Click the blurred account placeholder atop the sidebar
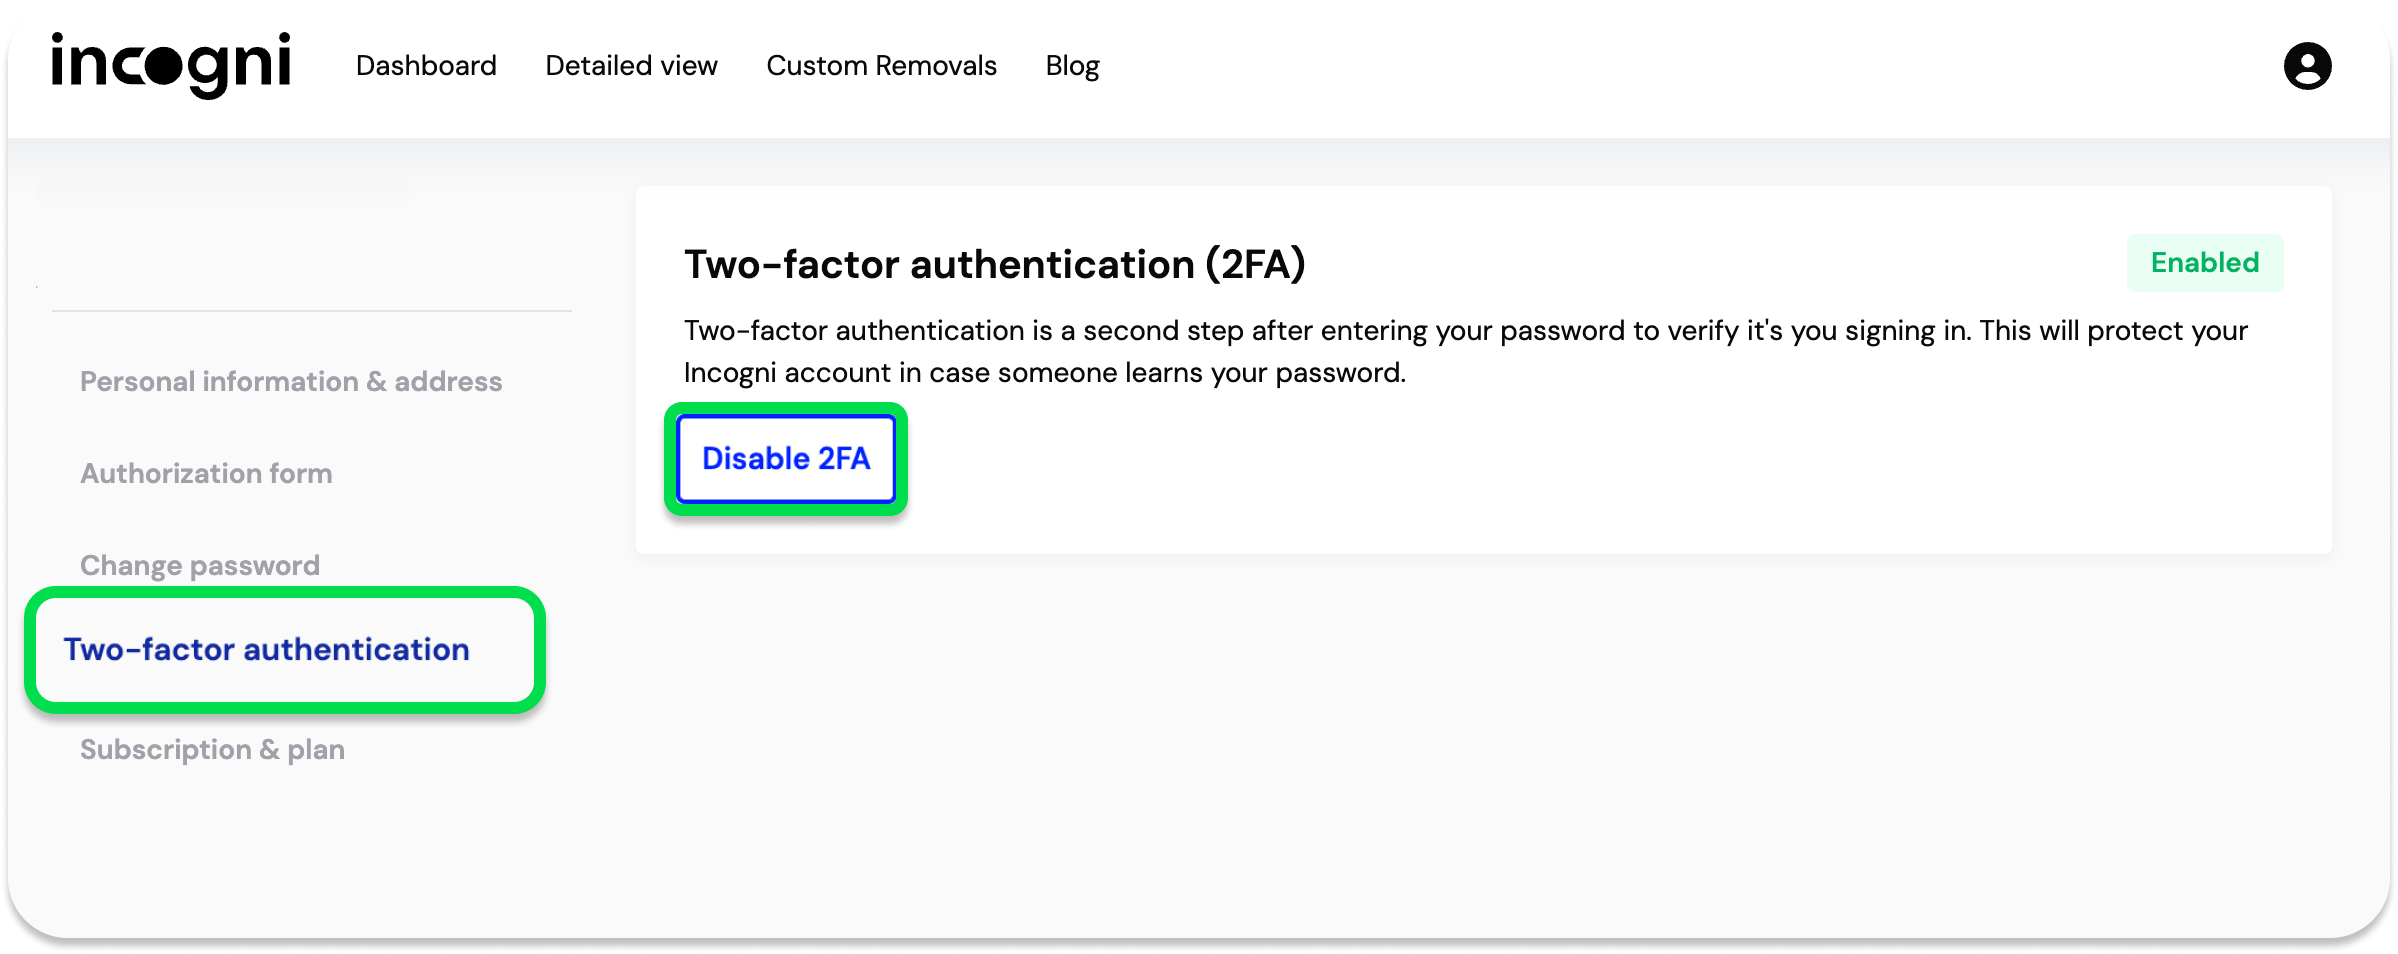Screen dimensions: 2398x954 coord(222,194)
